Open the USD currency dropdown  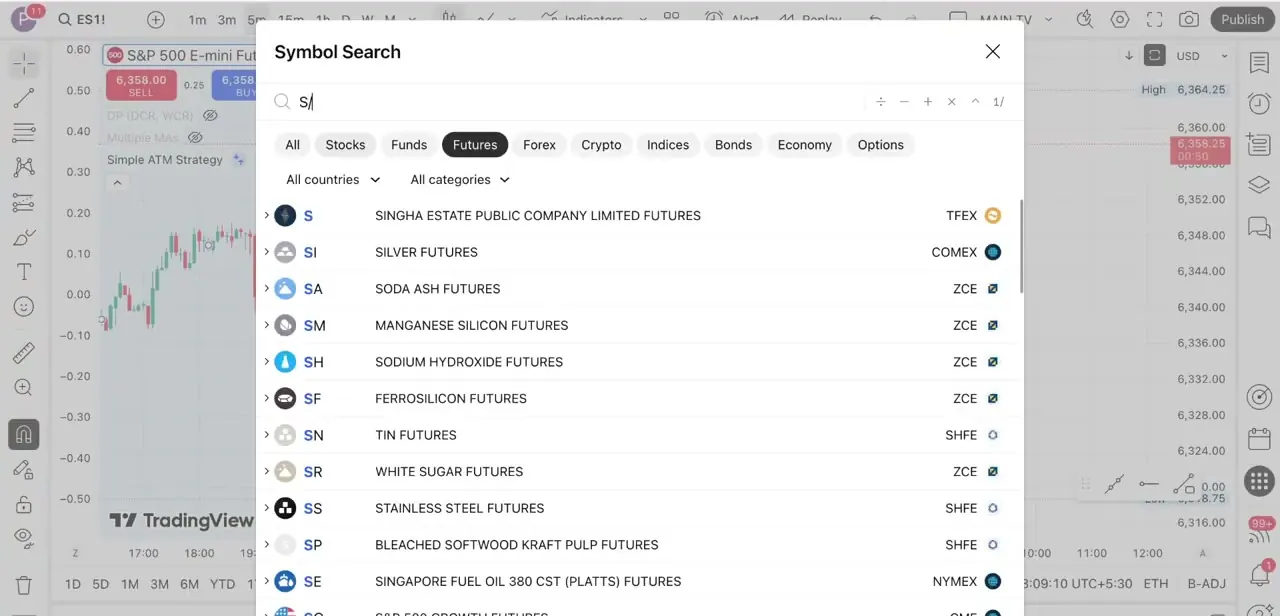[1202, 56]
